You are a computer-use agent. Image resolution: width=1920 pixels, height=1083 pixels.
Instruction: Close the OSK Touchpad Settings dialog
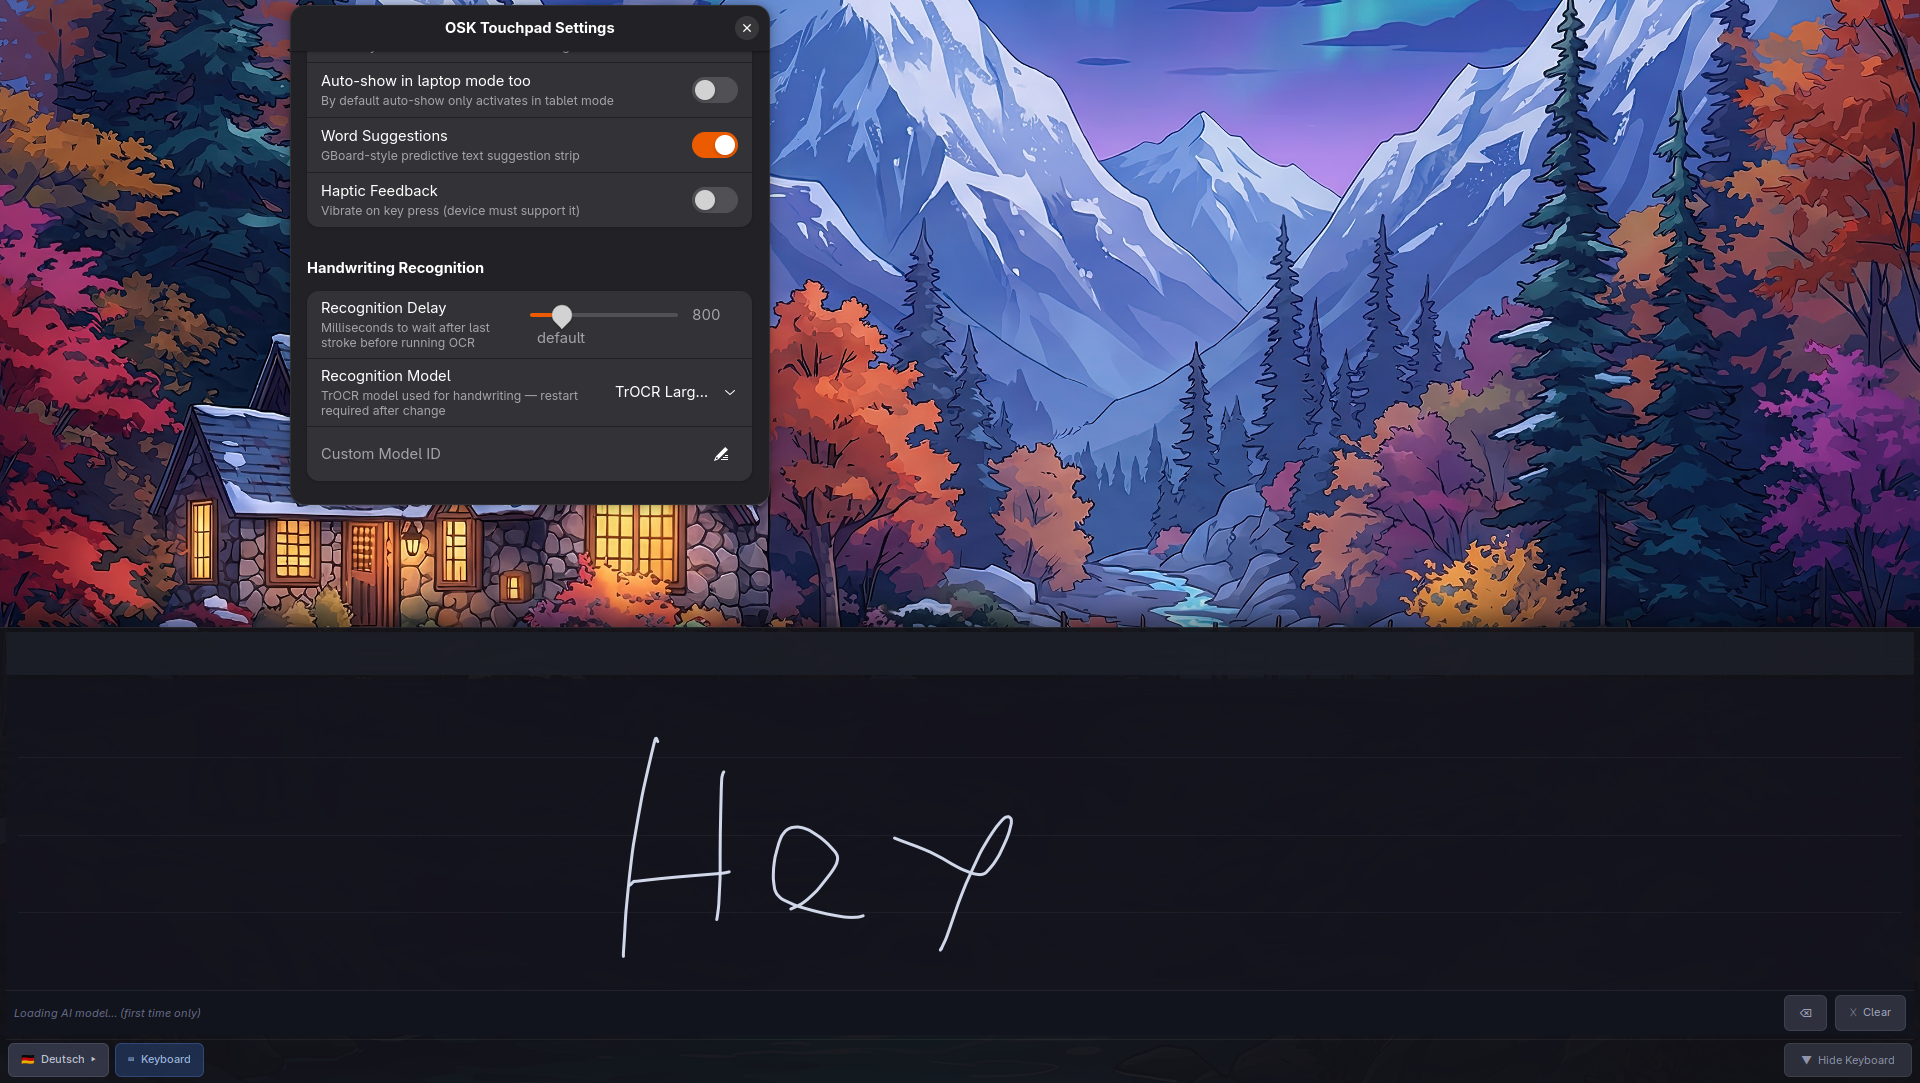coord(747,28)
